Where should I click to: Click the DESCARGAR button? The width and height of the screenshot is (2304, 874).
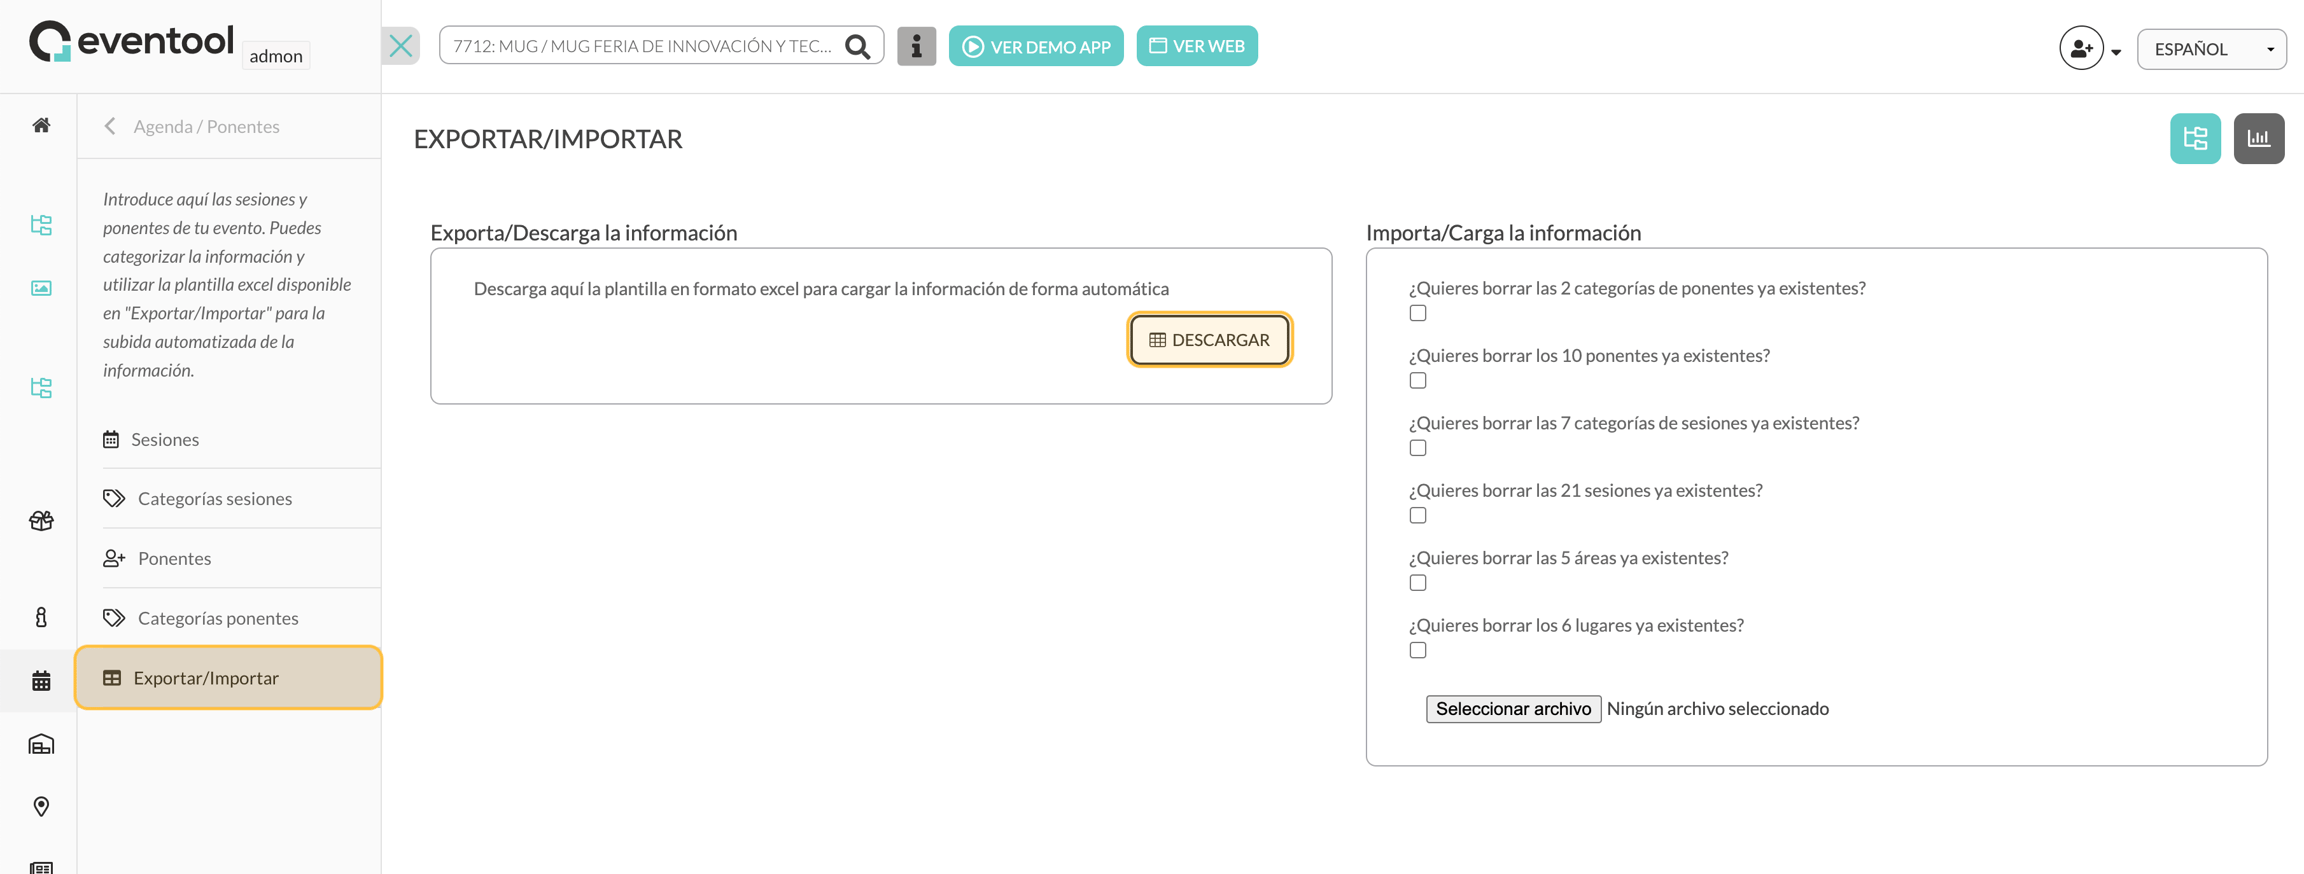click(x=1209, y=340)
